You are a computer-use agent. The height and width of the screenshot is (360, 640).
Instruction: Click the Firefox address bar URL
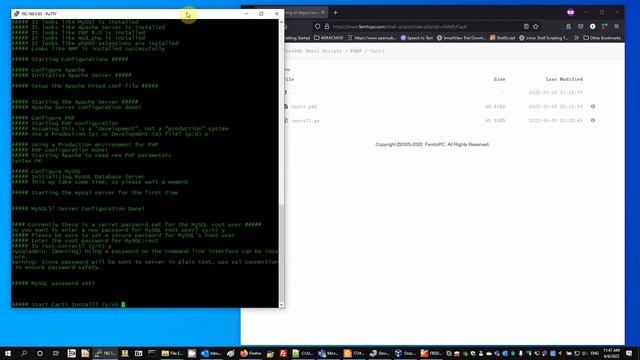click(400, 27)
